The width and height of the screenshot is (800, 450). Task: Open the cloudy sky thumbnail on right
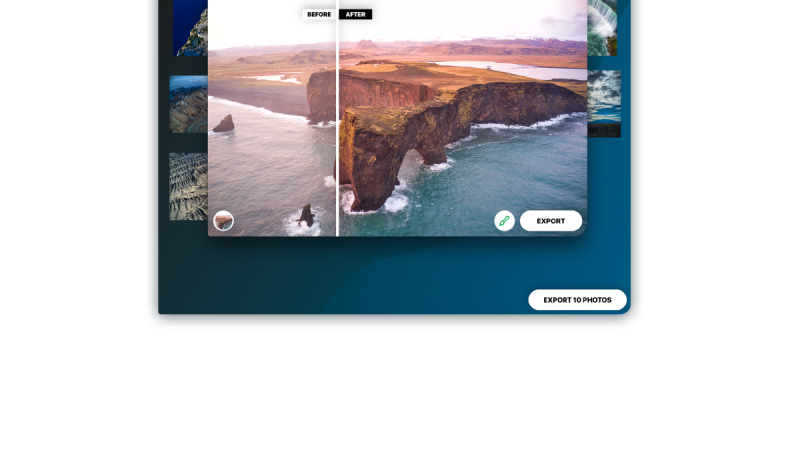pyautogui.click(x=604, y=104)
